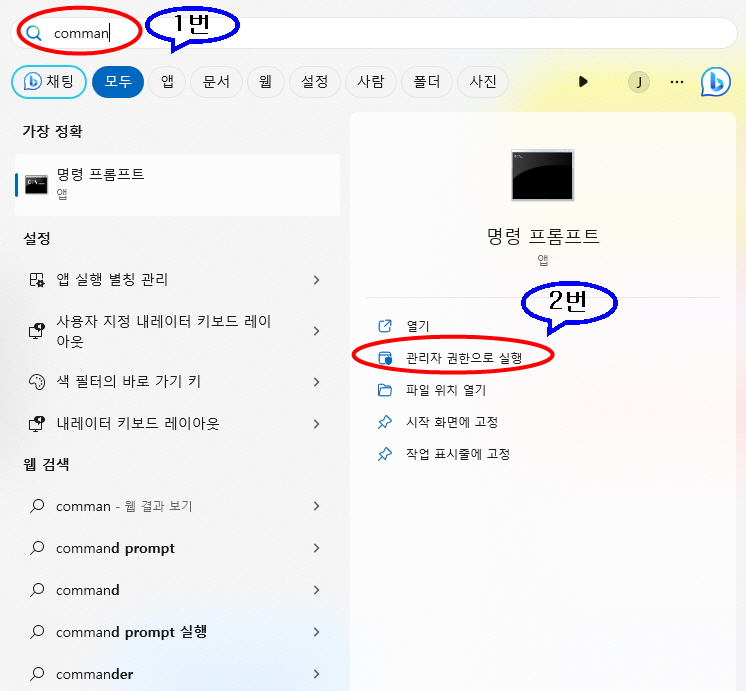
Task: Click the search magnifier icon in search box
Action: [34, 33]
